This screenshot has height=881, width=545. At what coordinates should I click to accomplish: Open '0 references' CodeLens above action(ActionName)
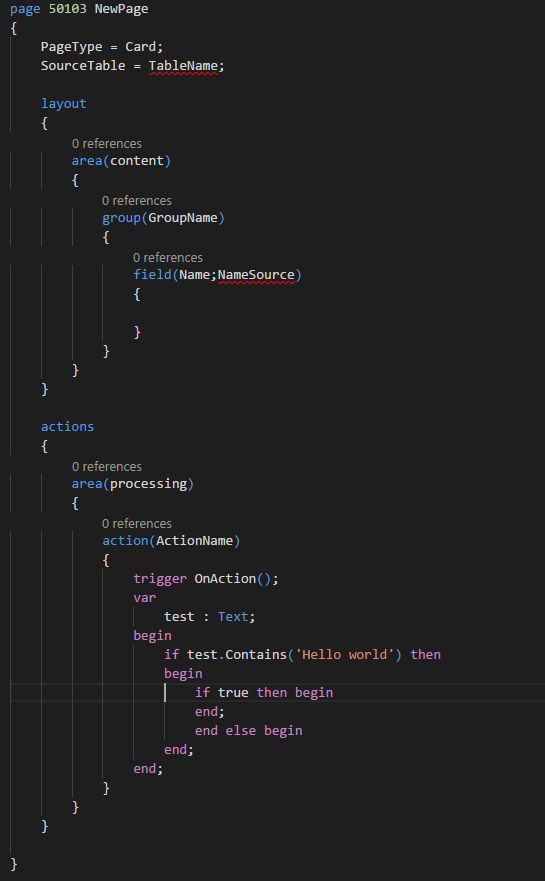137,524
